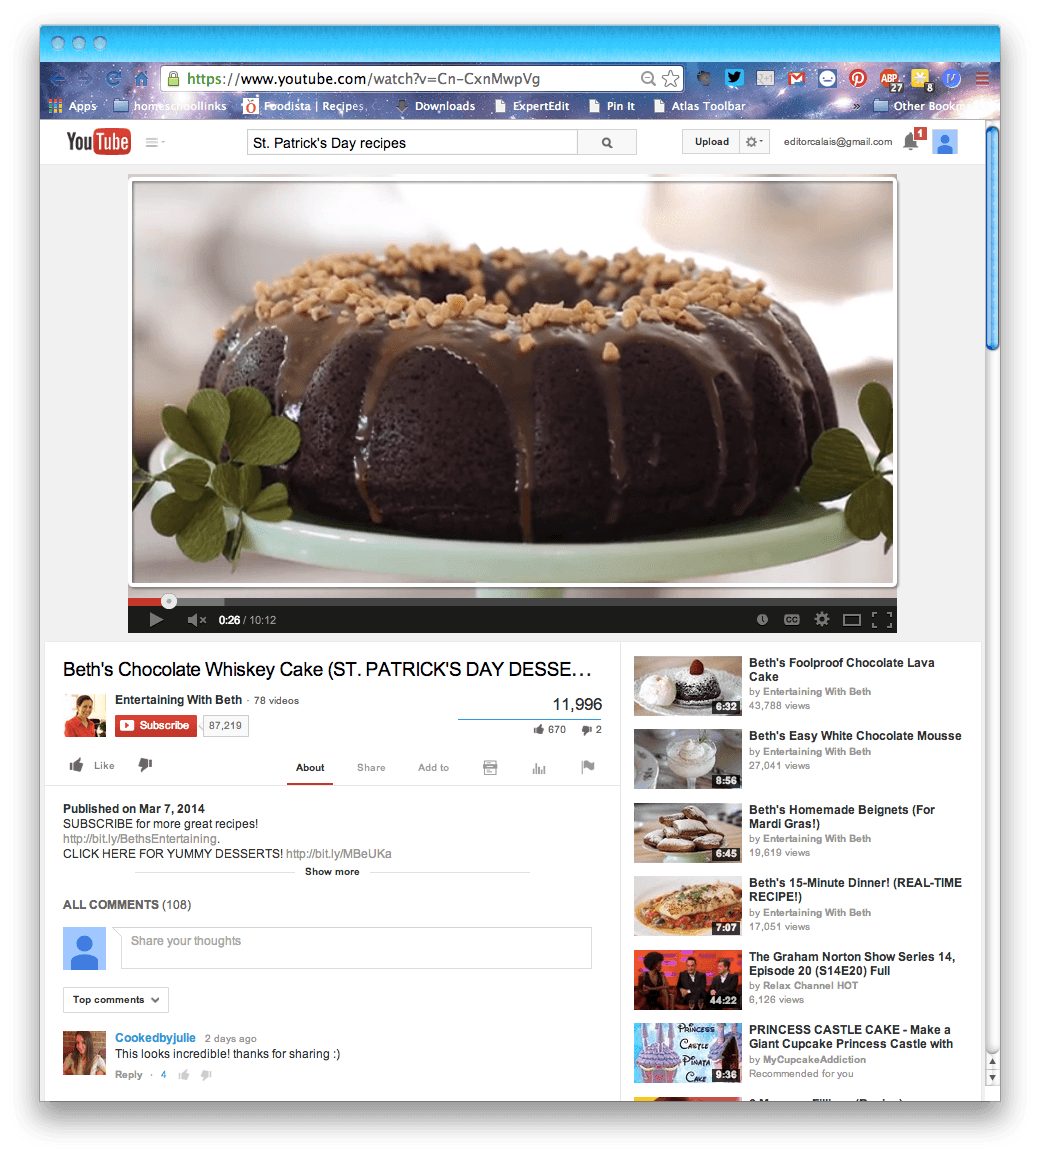
Task: Open Pinterest from the browser toolbar
Action: [x=857, y=78]
